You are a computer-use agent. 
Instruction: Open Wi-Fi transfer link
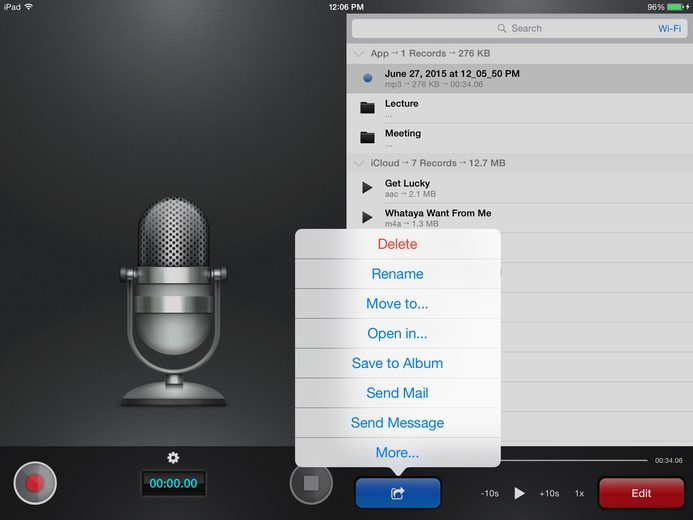(670, 29)
